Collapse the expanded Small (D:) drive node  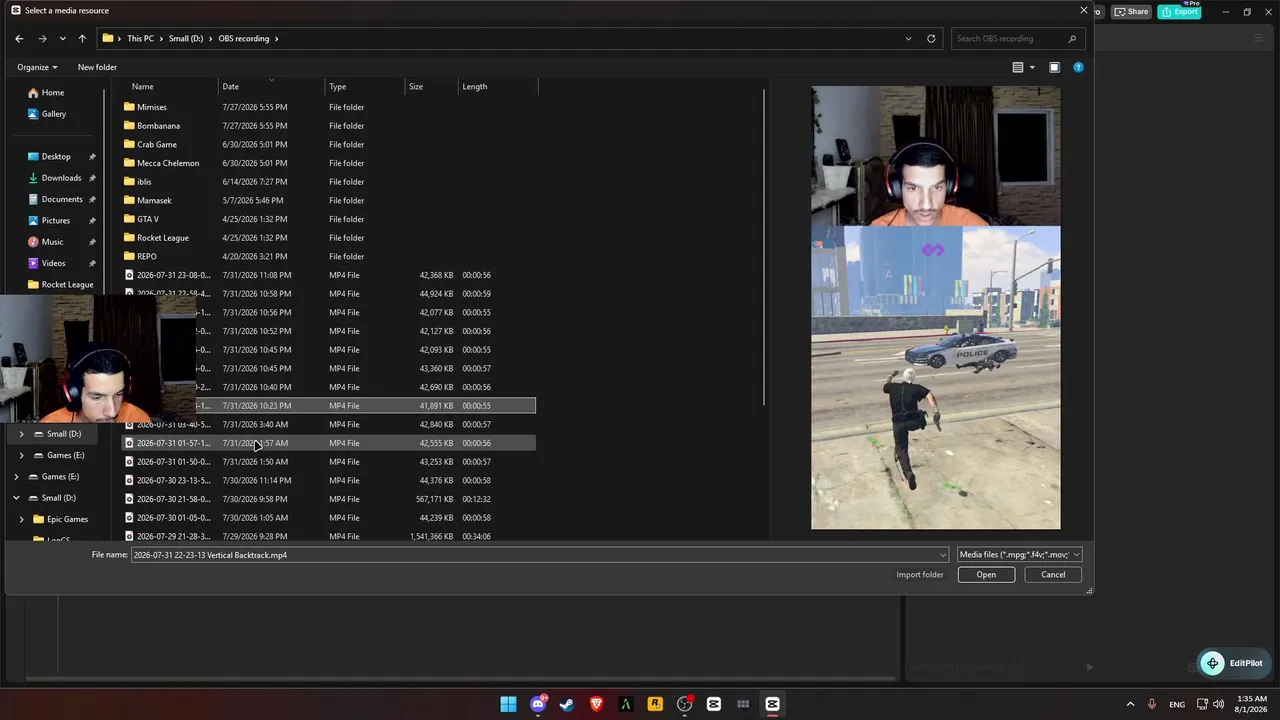(15, 498)
